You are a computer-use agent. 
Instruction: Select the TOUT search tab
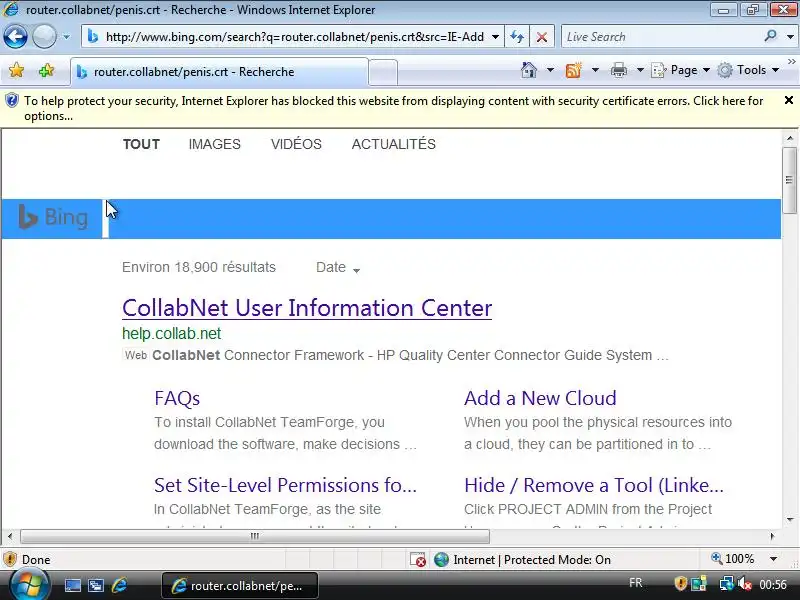[141, 144]
